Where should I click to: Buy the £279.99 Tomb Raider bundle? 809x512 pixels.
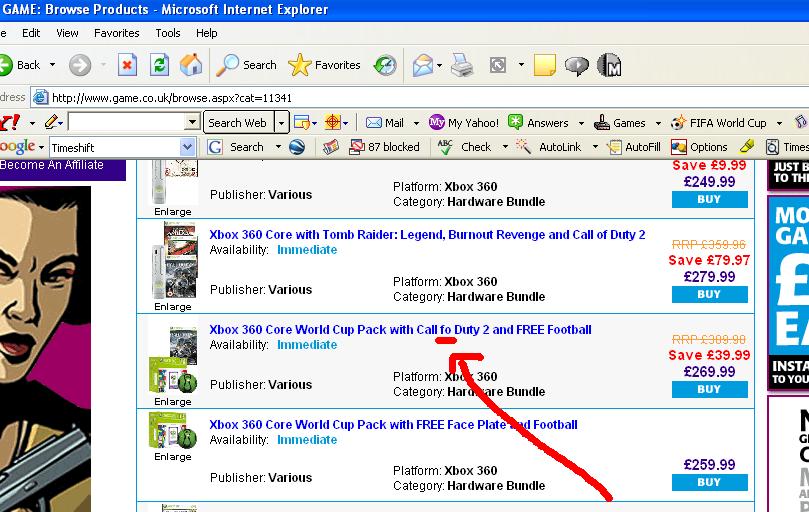point(709,294)
